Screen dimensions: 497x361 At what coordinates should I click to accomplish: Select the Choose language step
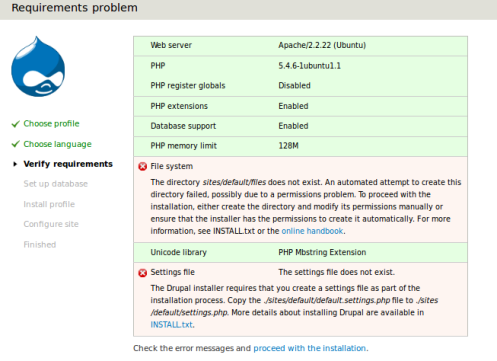pos(57,144)
